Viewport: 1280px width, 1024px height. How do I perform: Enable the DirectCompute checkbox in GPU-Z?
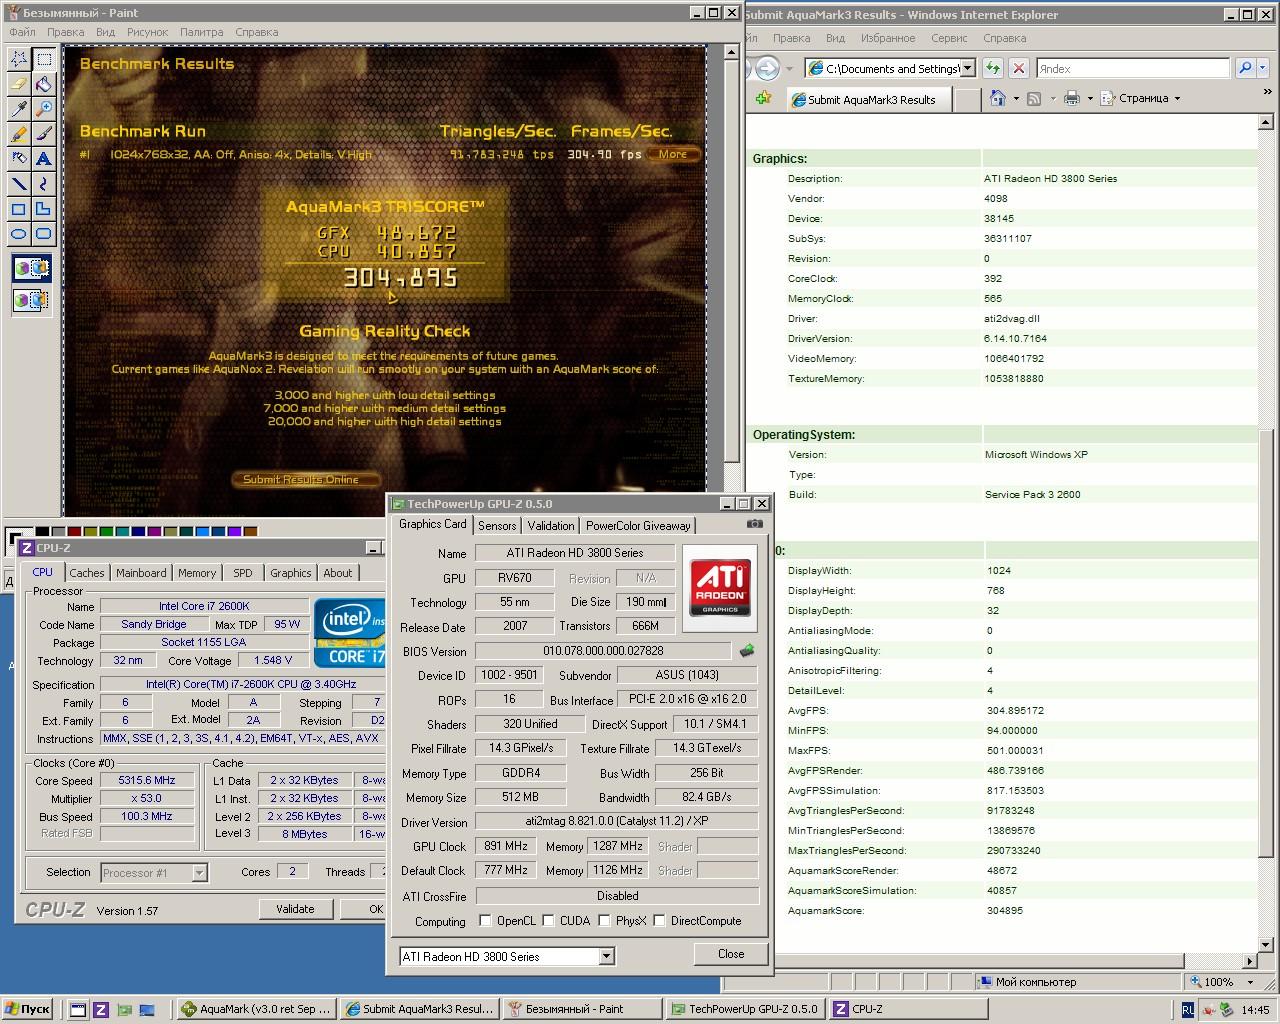pyautogui.click(x=659, y=921)
